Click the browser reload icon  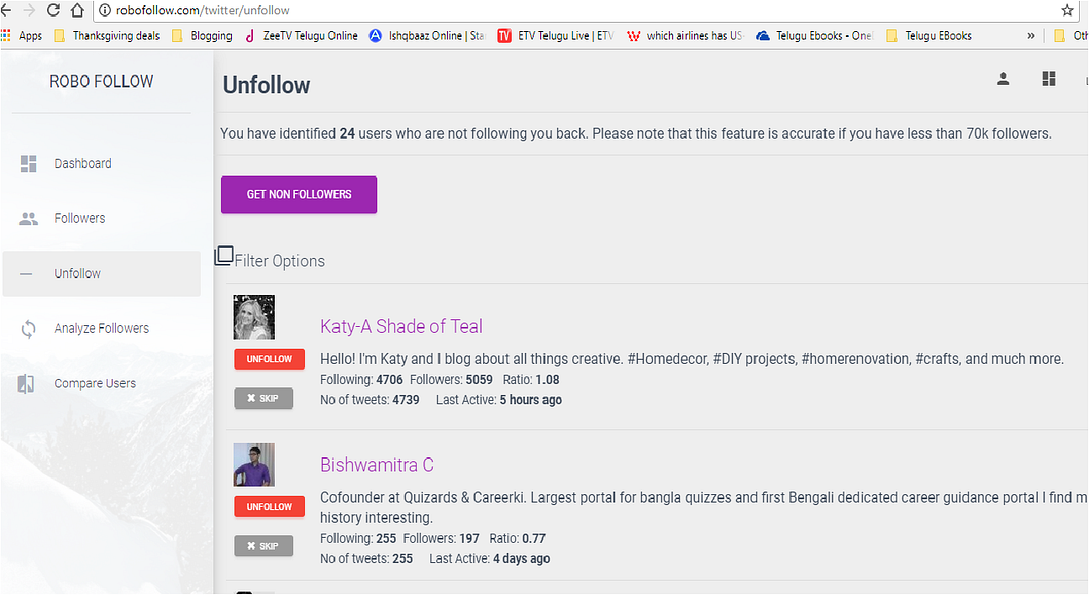pos(53,10)
